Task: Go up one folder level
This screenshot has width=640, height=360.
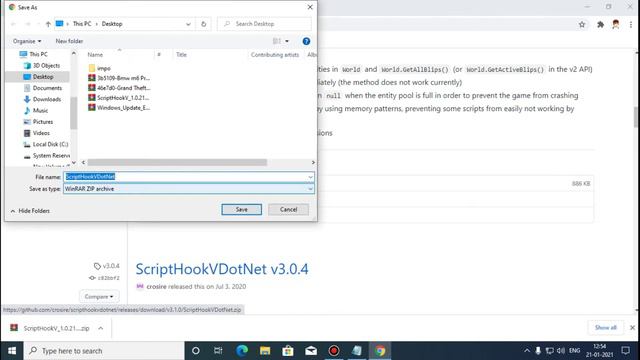Action: click(x=48, y=24)
